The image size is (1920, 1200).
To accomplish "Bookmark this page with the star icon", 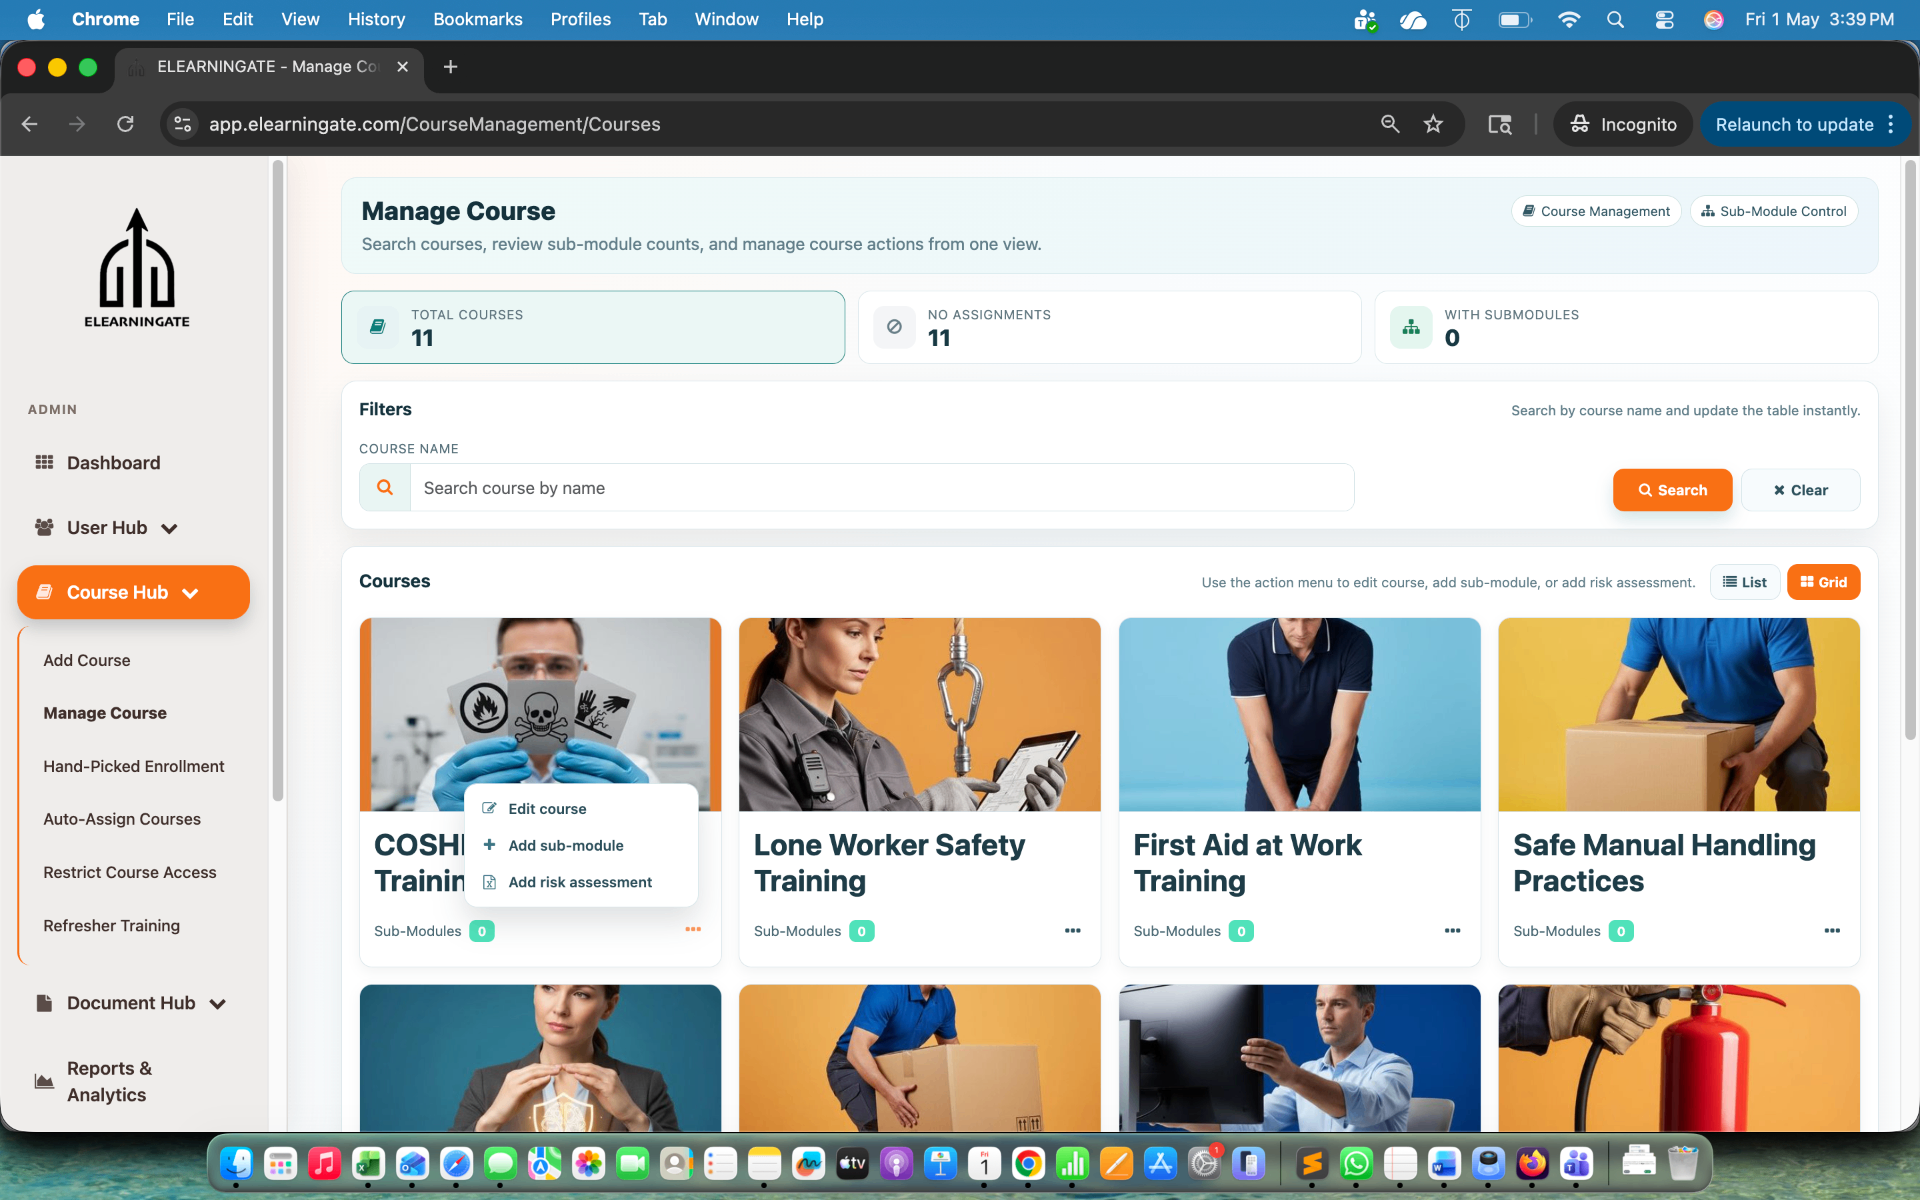I will (x=1433, y=124).
